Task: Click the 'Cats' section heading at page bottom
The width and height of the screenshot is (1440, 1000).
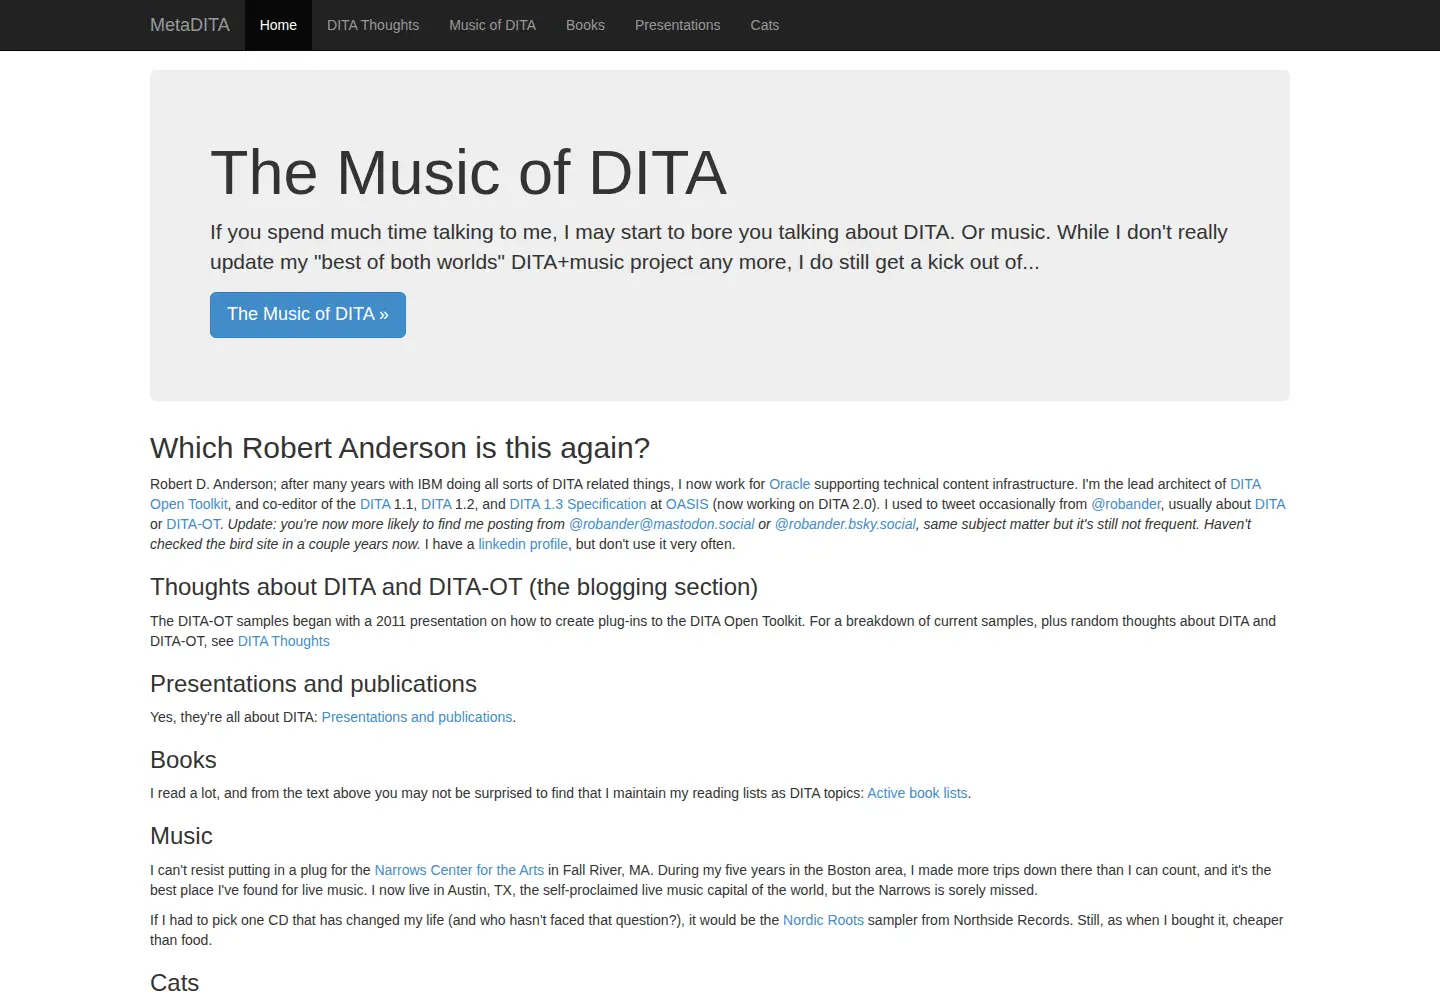Action: click(x=175, y=983)
